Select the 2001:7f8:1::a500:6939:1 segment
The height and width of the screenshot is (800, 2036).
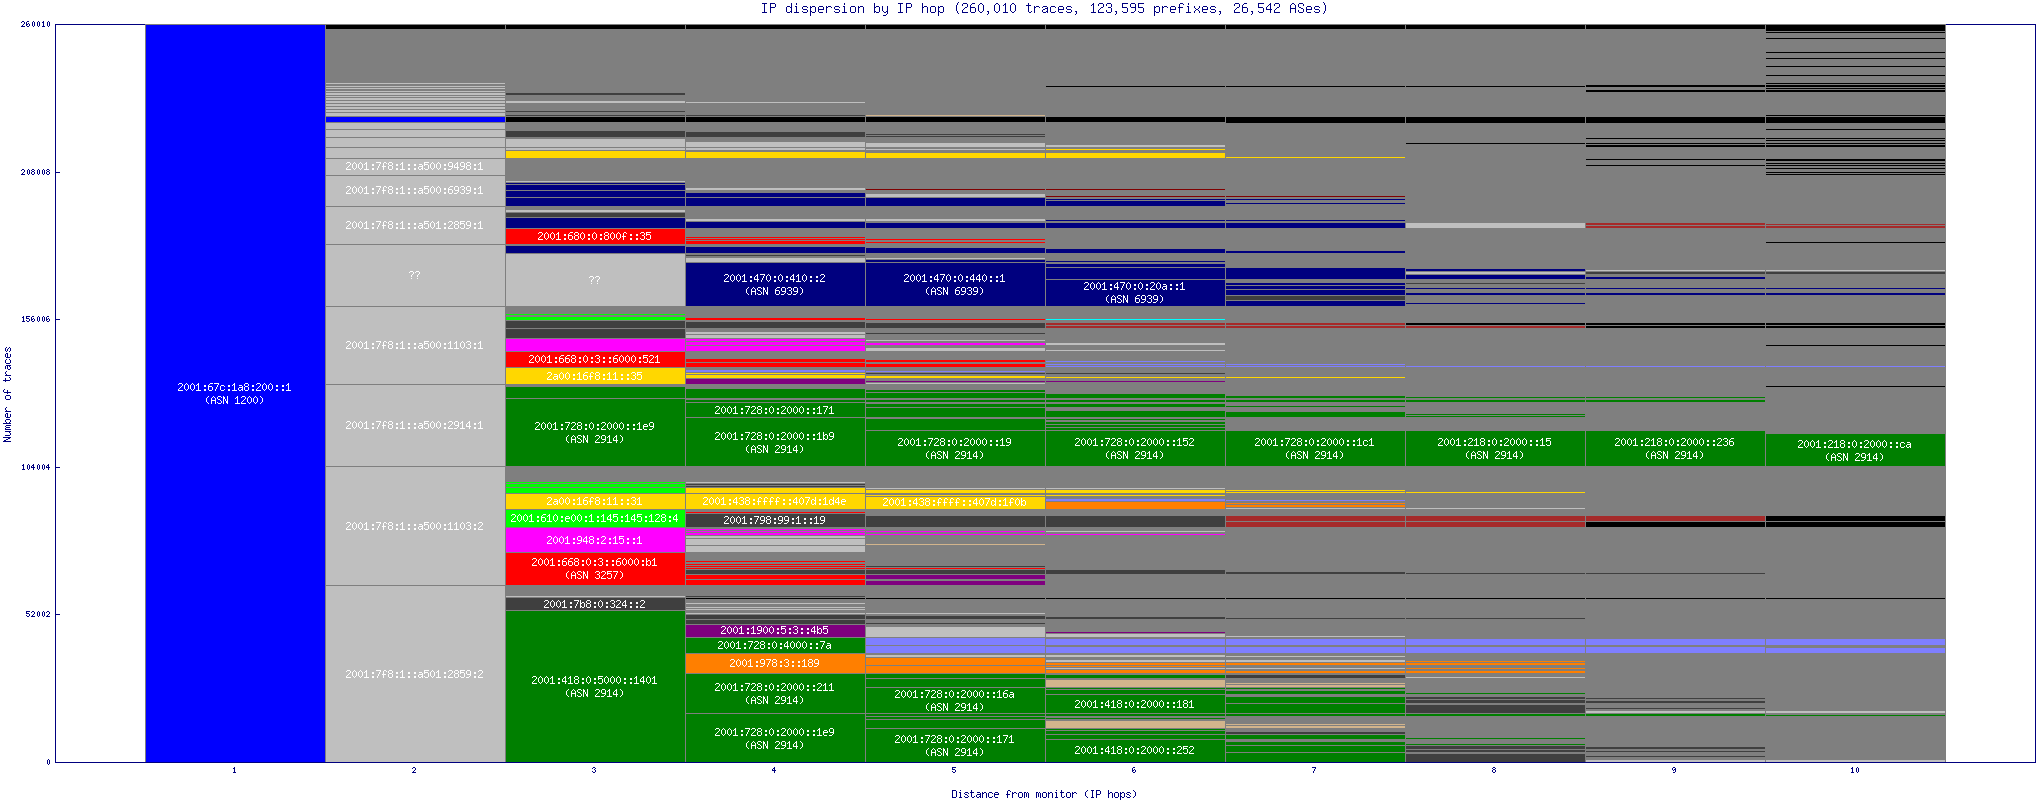pos(415,191)
